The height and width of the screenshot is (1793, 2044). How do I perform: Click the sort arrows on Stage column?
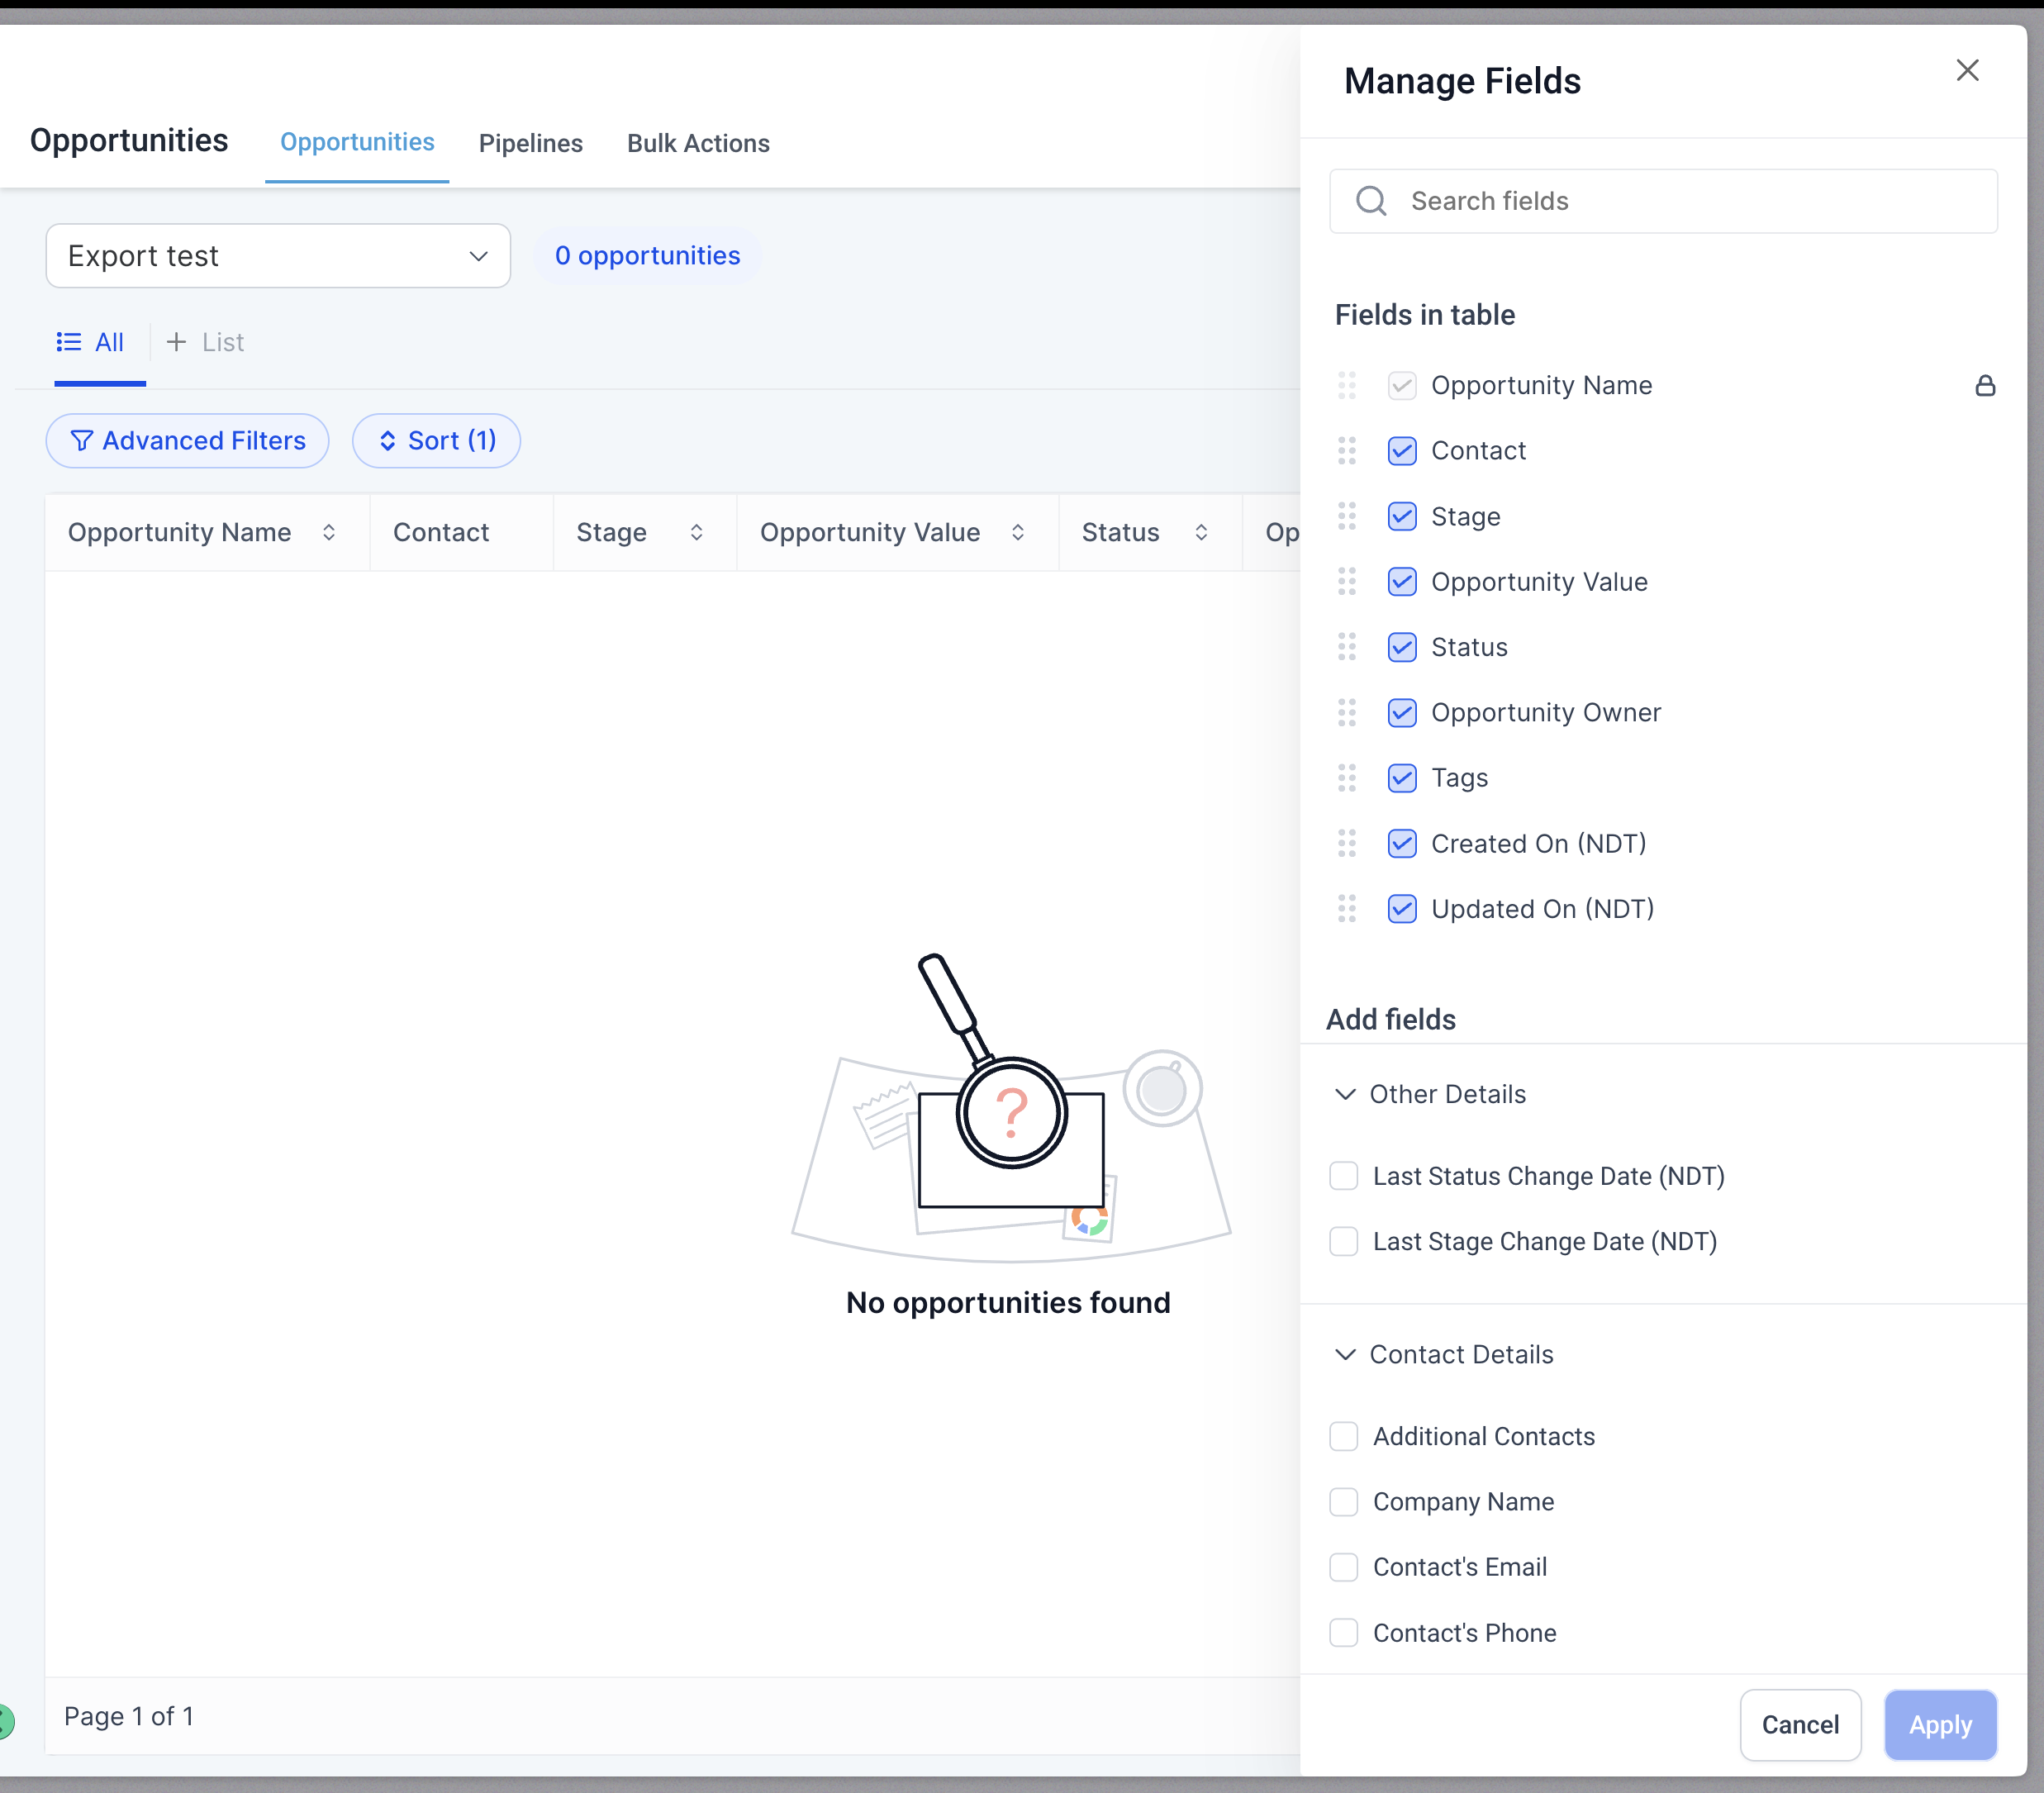[696, 533]
